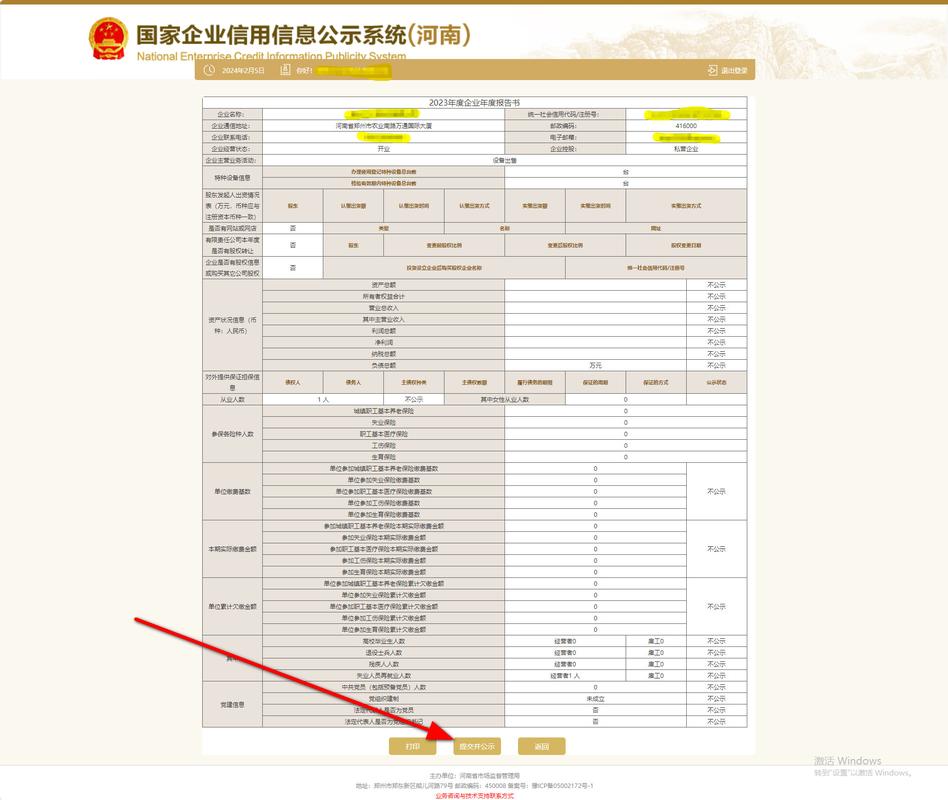The image size is (948, 800).
Task: Click the user icon next to 你好 greeting
Action: 283,70
